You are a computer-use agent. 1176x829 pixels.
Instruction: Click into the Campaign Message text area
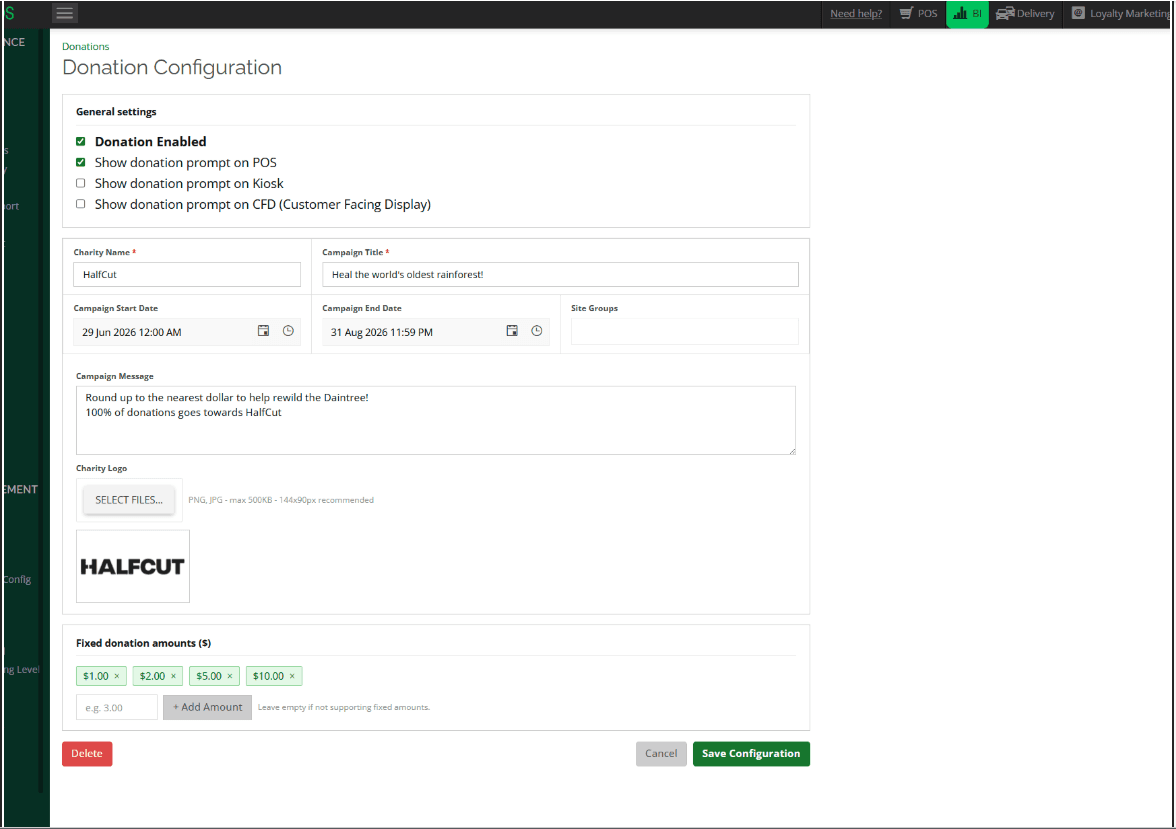coord(436,420)
